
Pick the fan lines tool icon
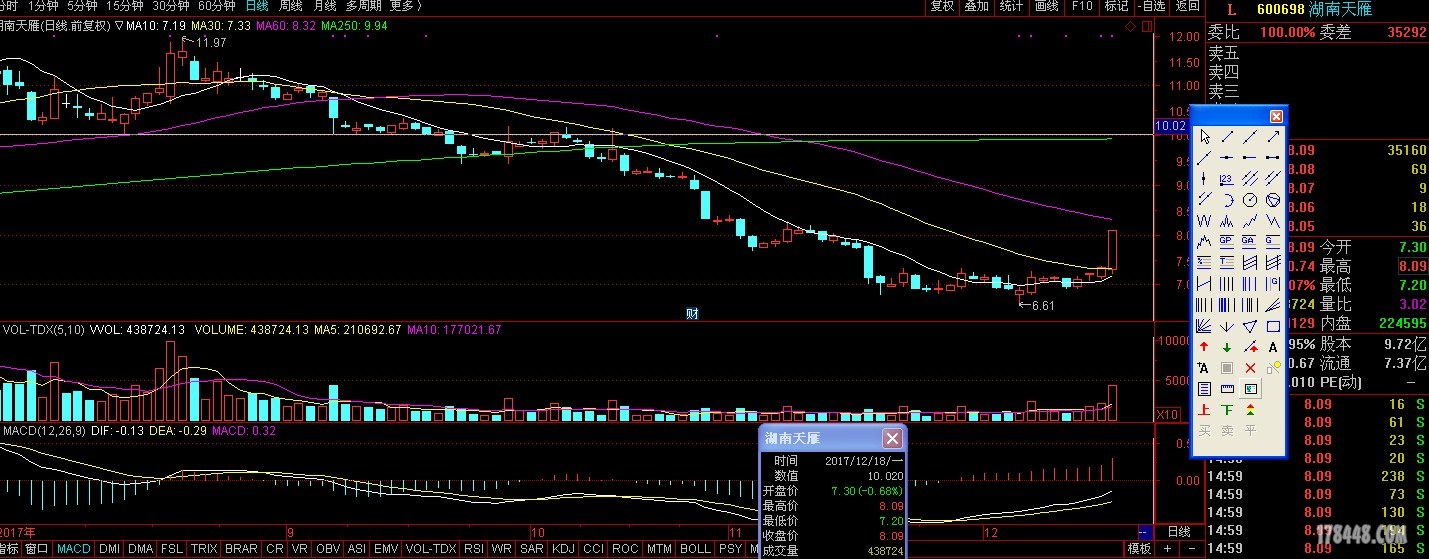pyautogui.click(x=1205, y=325)
